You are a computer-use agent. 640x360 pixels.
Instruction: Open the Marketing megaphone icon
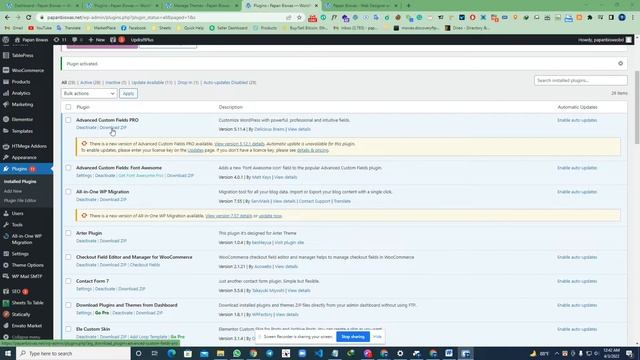[x=6, y=104]
